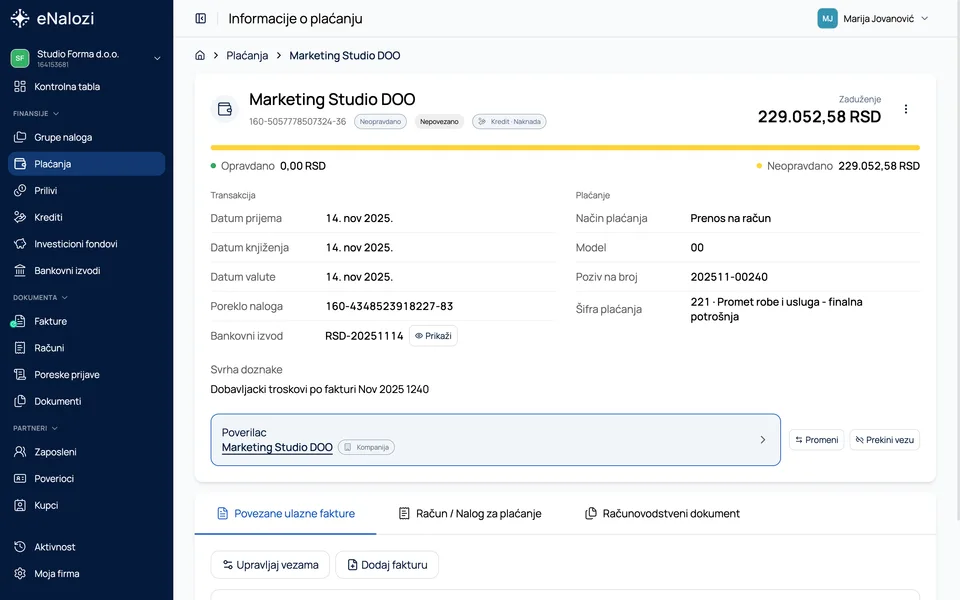Image resolution: width=960 pixels, height=600 pixels.
Task: Click the Prekini vezu button
Action: (x=885, y=440)
